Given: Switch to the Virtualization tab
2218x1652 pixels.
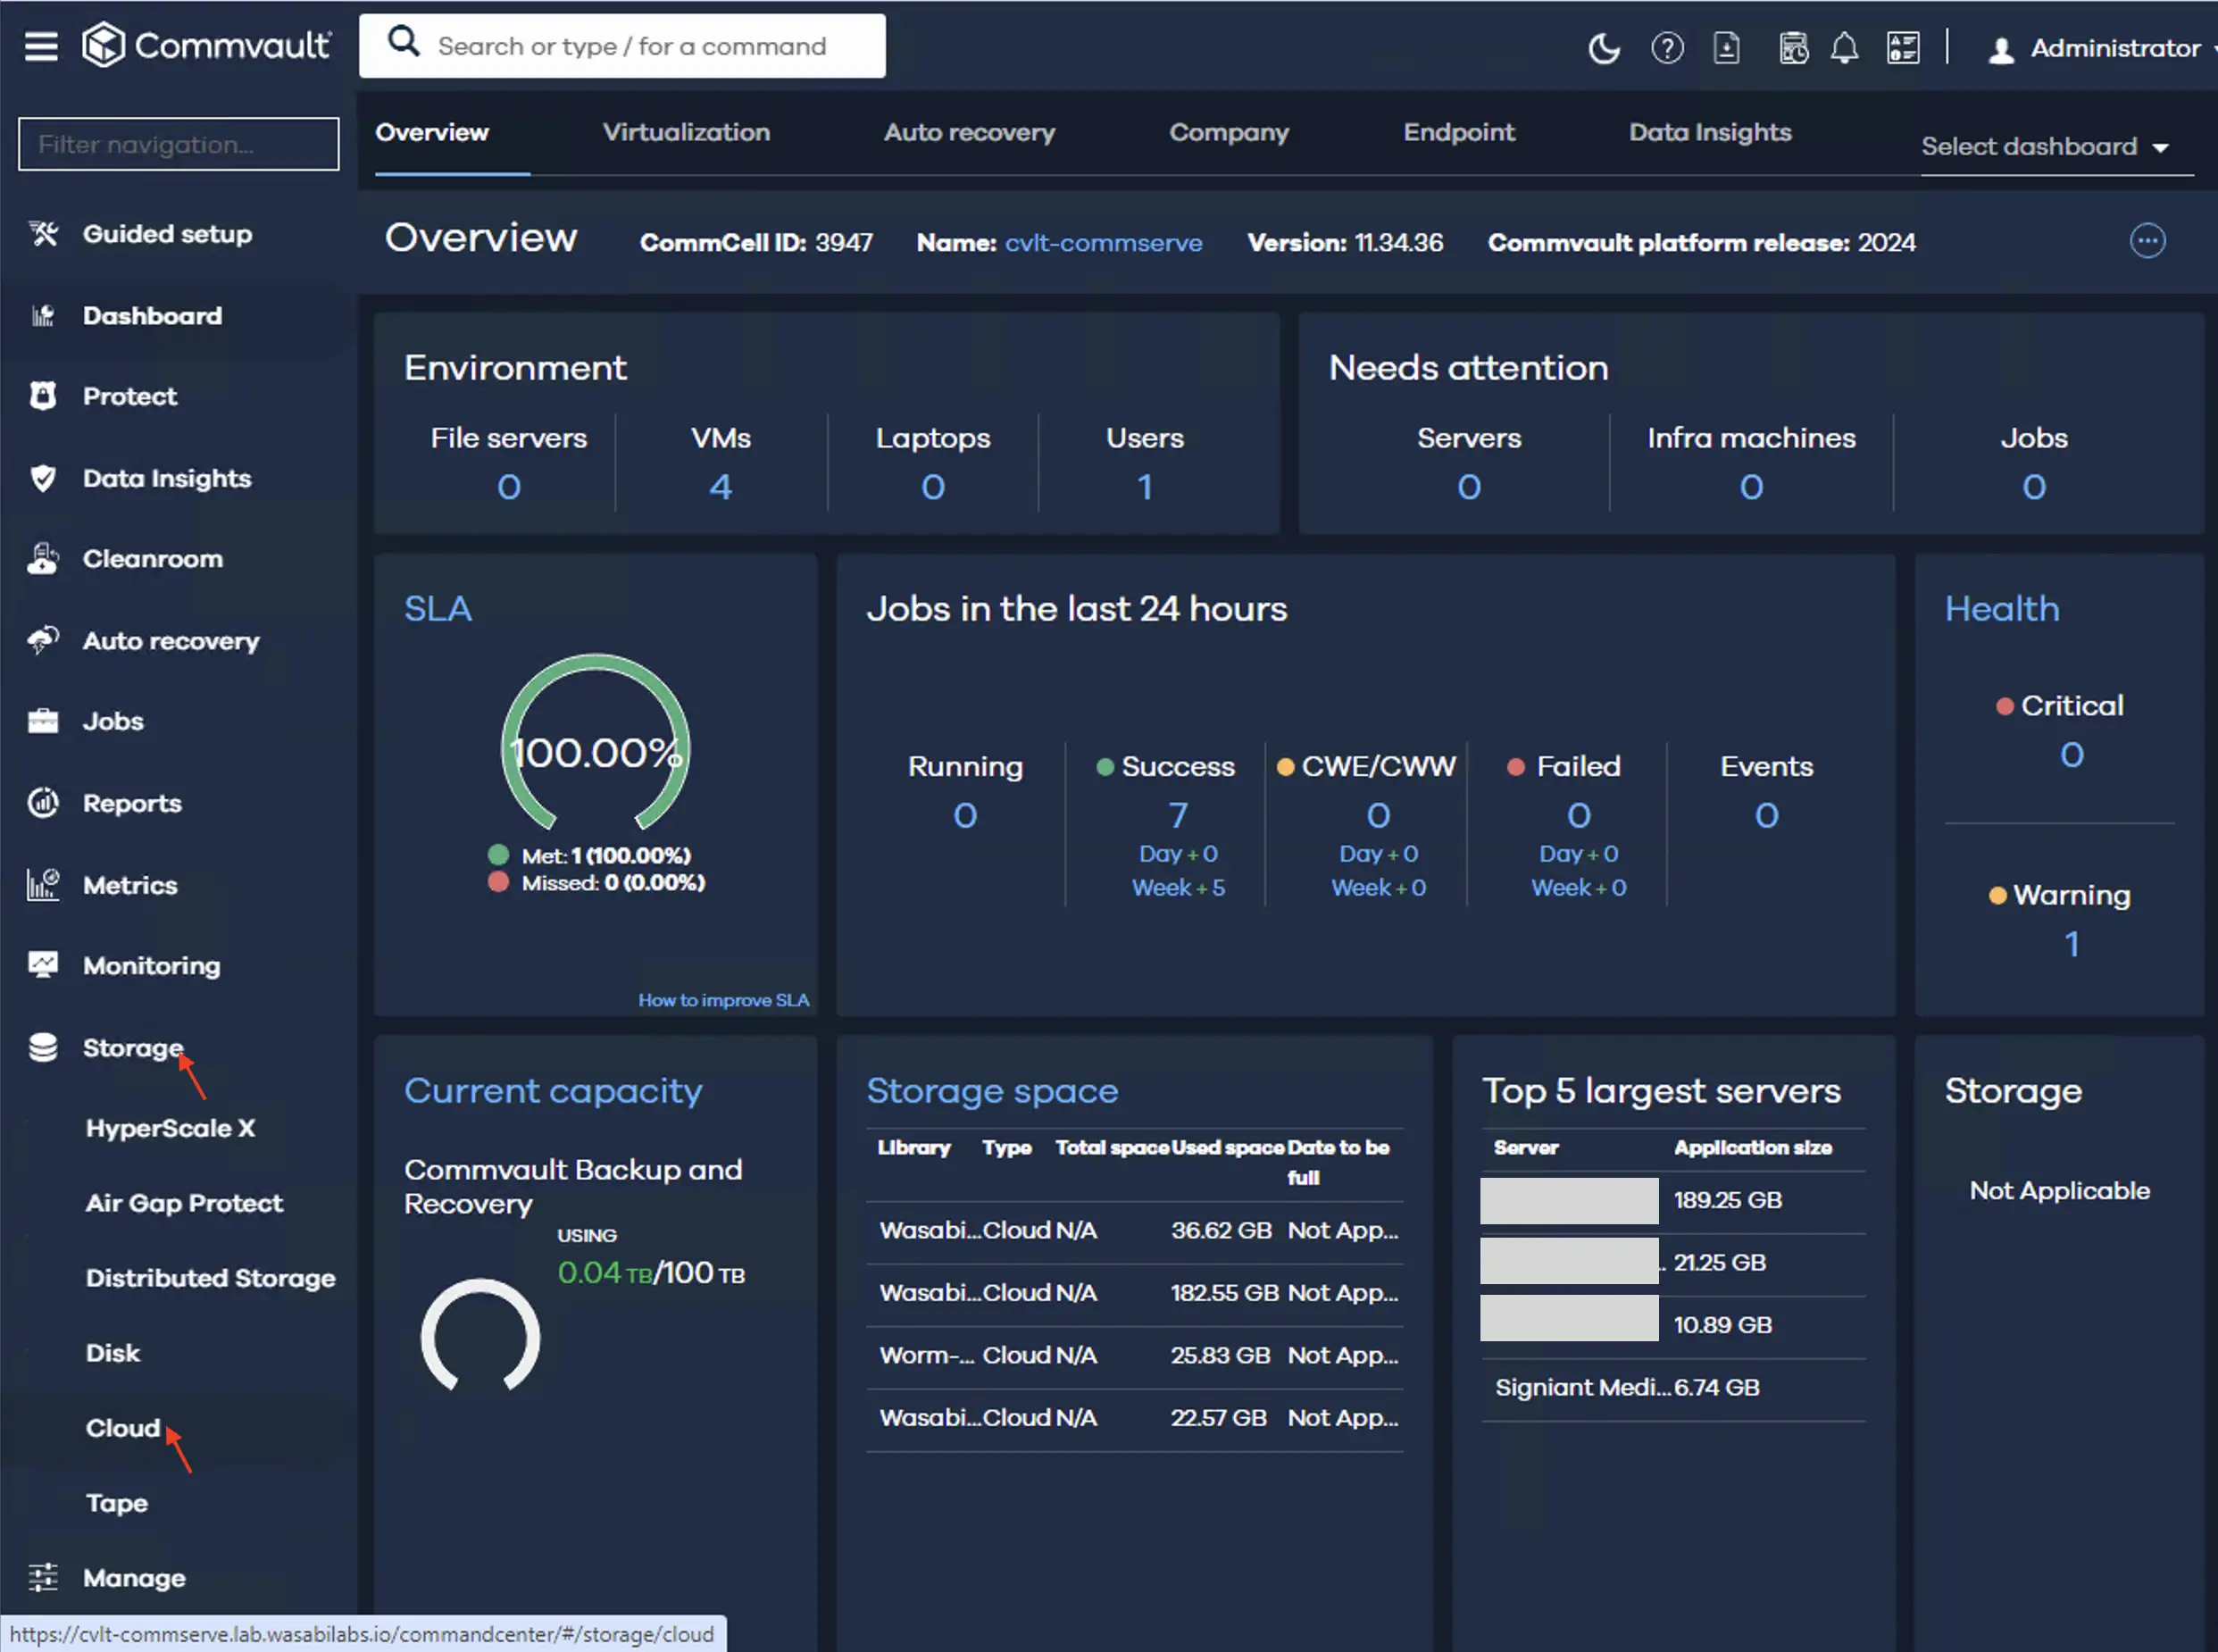Looking at the screenshot, I should pyautogui.click(x=686, y=132).
